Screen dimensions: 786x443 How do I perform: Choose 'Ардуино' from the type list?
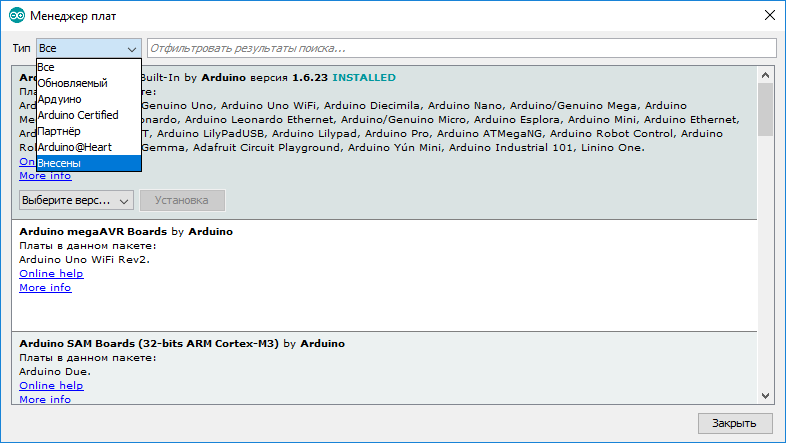click(89, 99)
